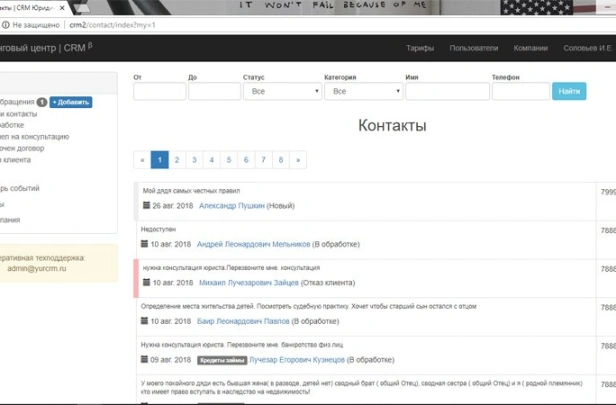Open the Пользователи menu item

(x=473, y=48)
